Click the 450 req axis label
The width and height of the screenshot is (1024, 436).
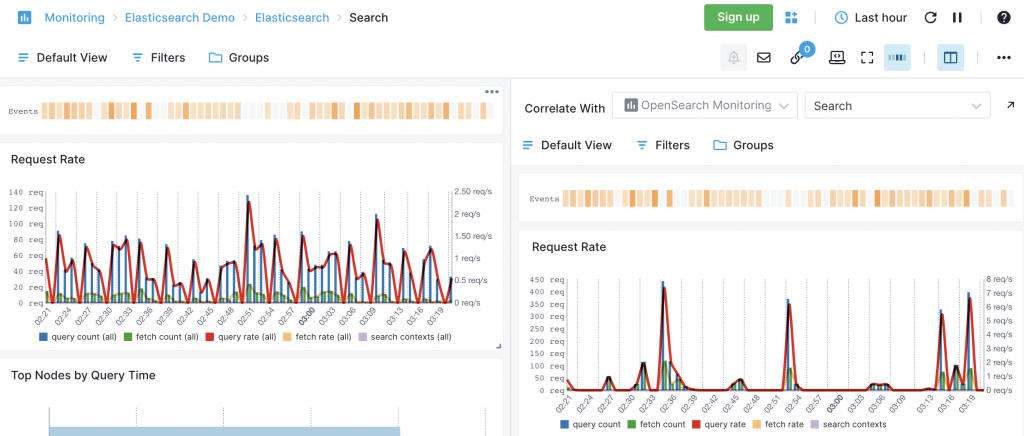[547, 279]
